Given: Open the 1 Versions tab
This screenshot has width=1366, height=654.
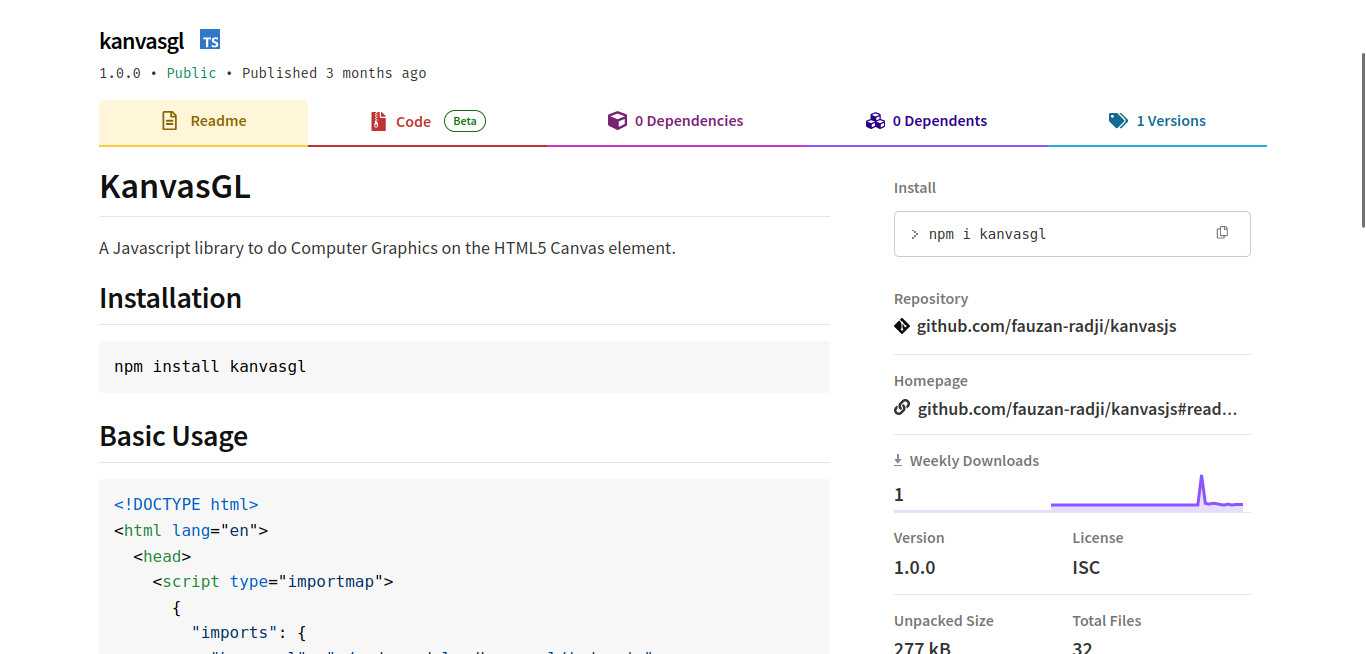Looking at the screenshot, I should 1170,121.
